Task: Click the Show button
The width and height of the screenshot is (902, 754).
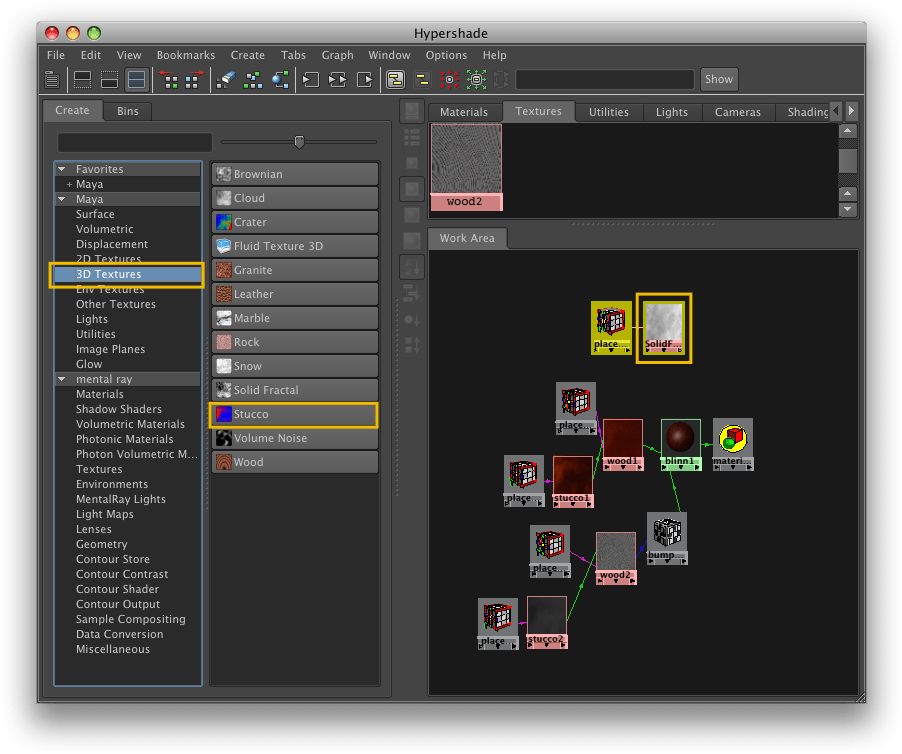Action: (x=718, y=79)
